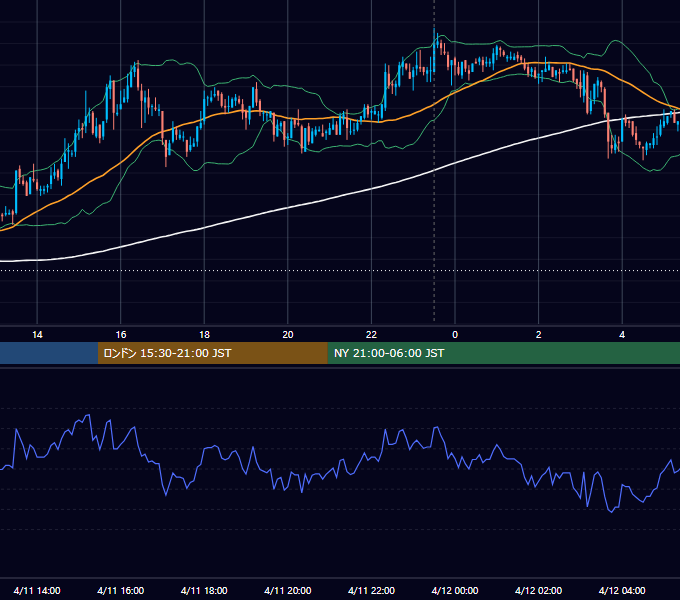Click the 16 hour axis label
The width and height of the screenshot is (680, 600).
click(121, 335)
